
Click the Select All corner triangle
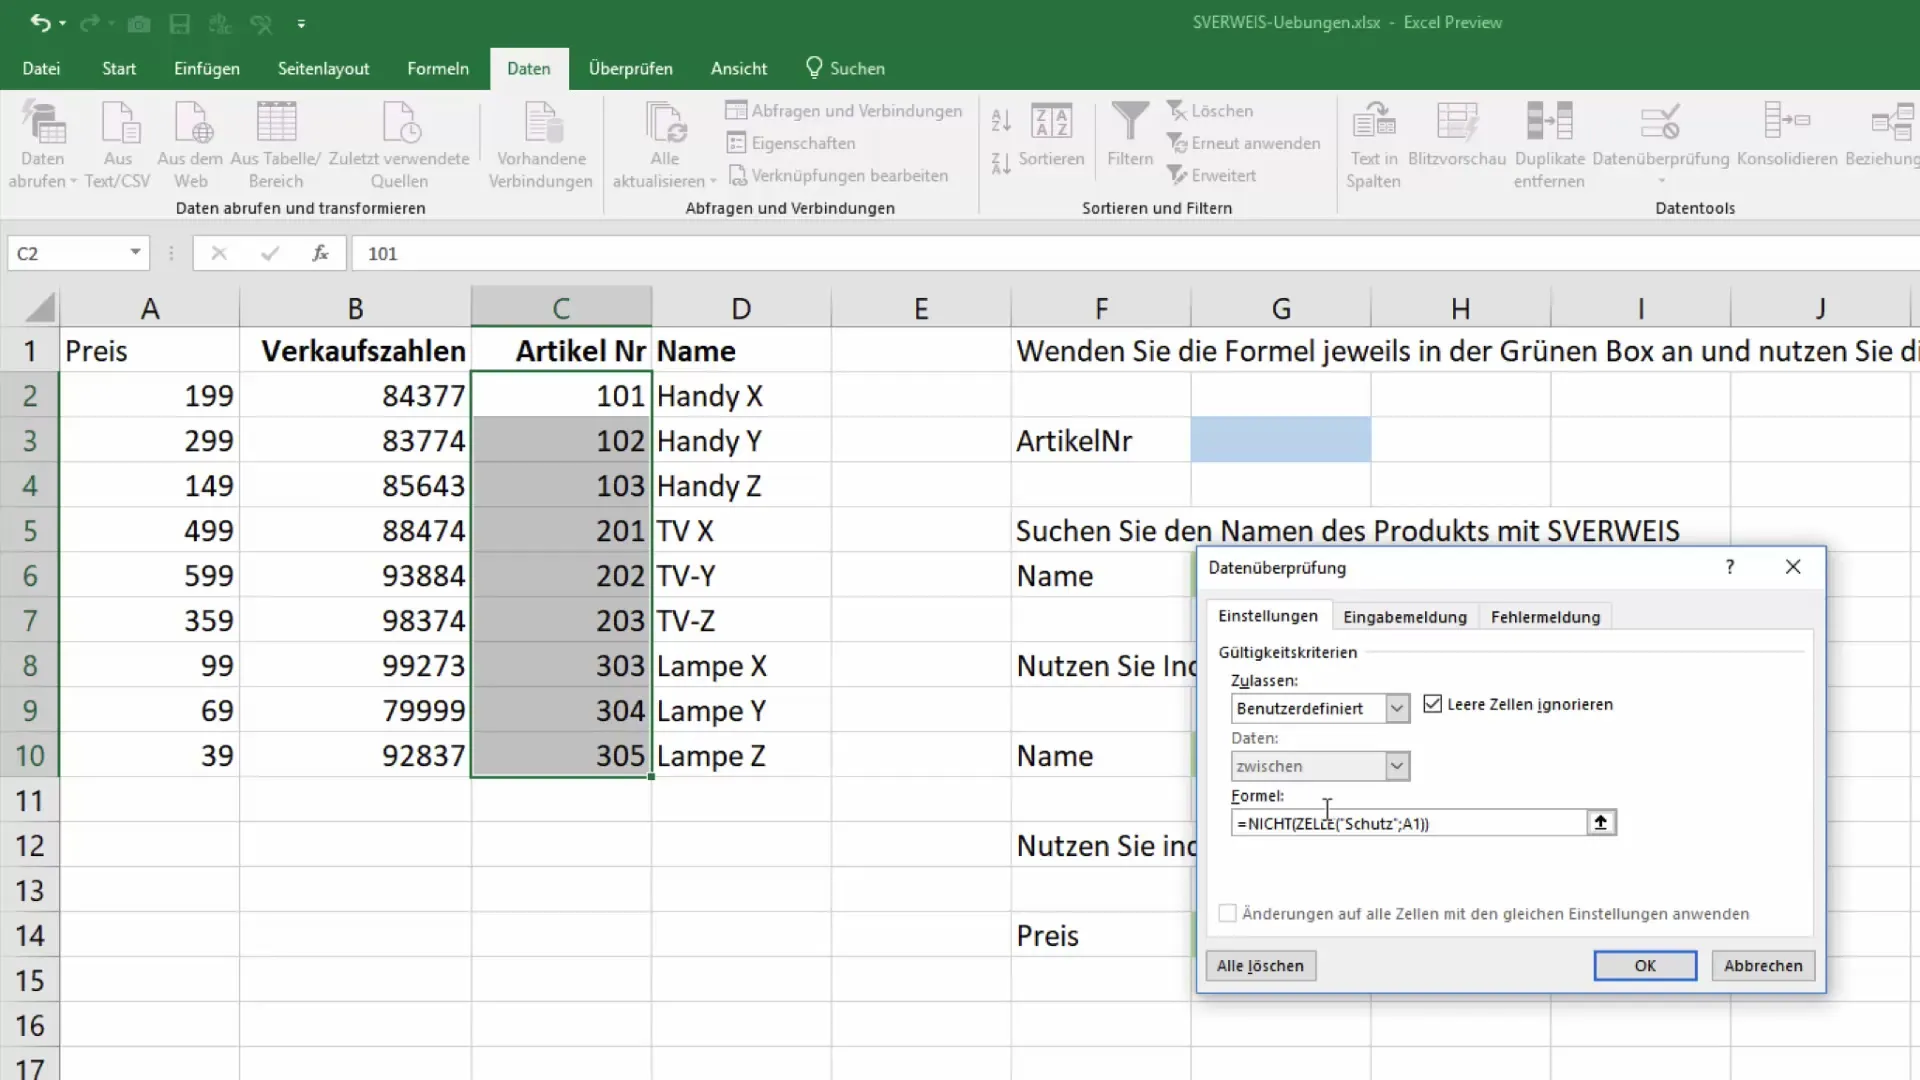(39, 308)
